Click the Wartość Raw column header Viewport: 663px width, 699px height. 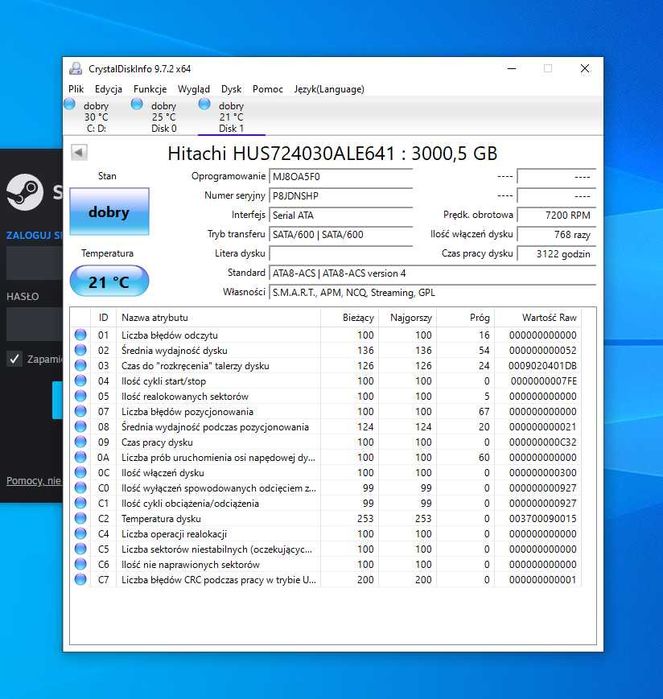[538, 317]
